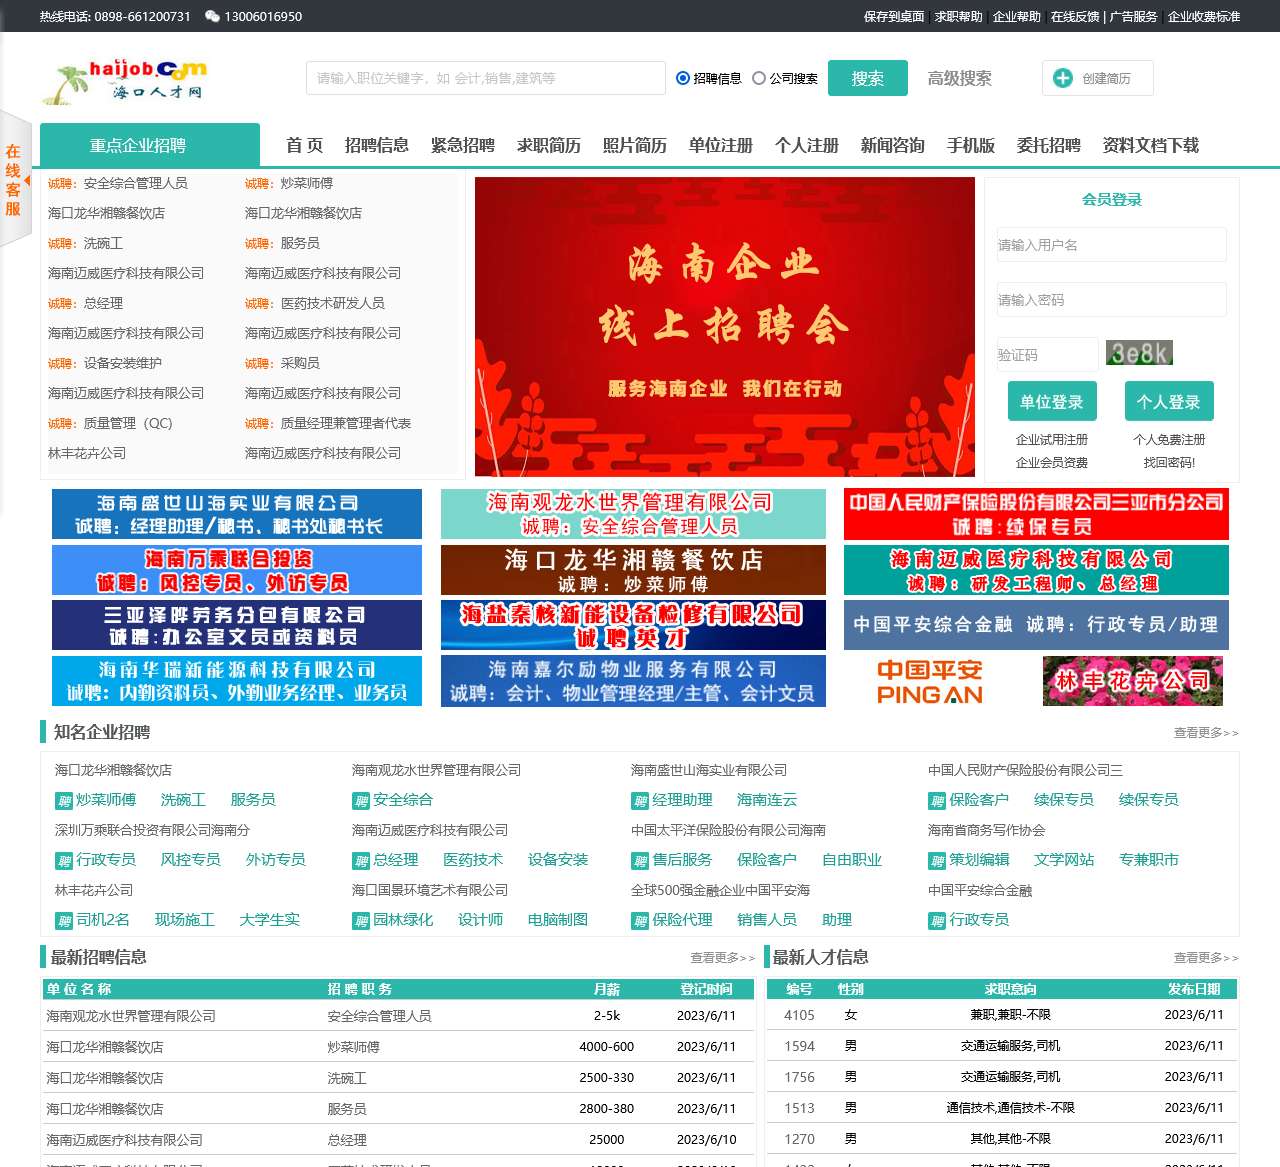Open the 林丰花卉公司 flower banner
This screenshot has height=1167, width=1280.
pos(1133,682)
